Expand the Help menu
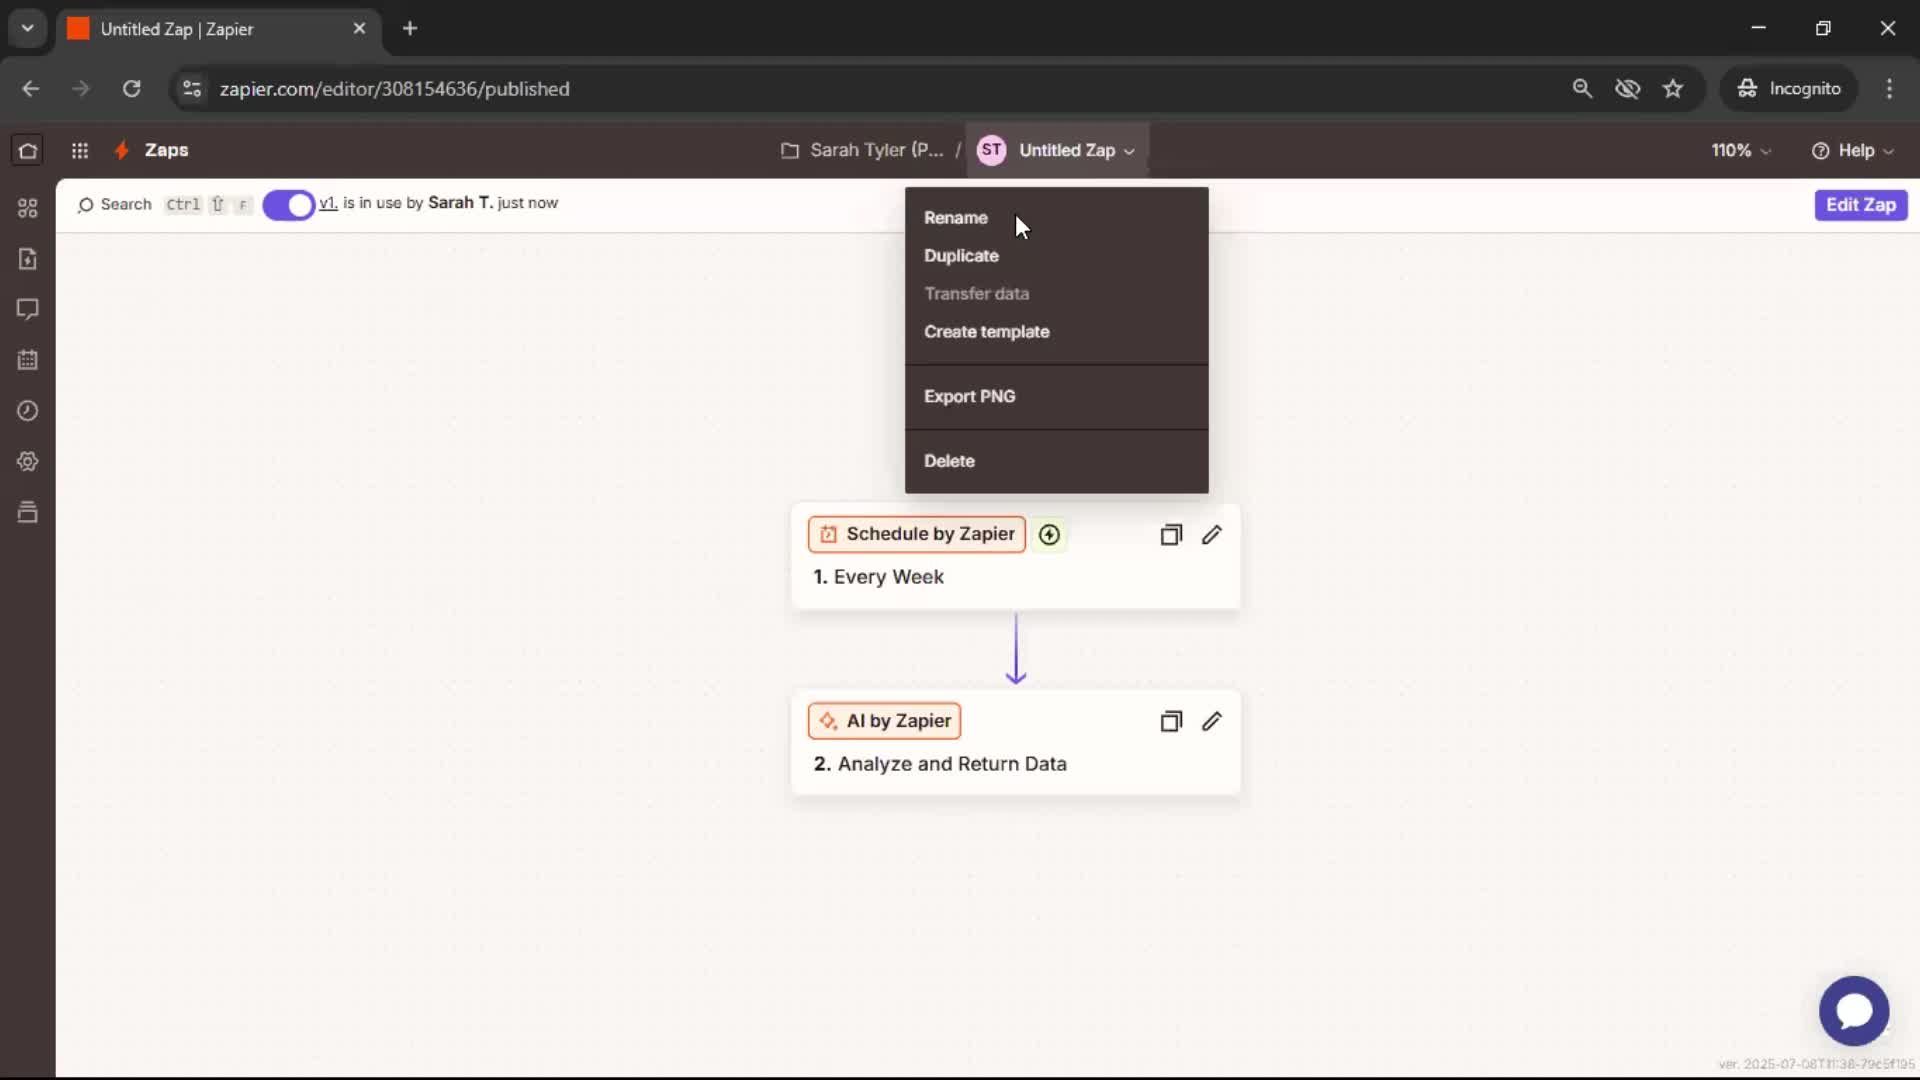Screen dimensions: 1920x1080 (1852, 150)
